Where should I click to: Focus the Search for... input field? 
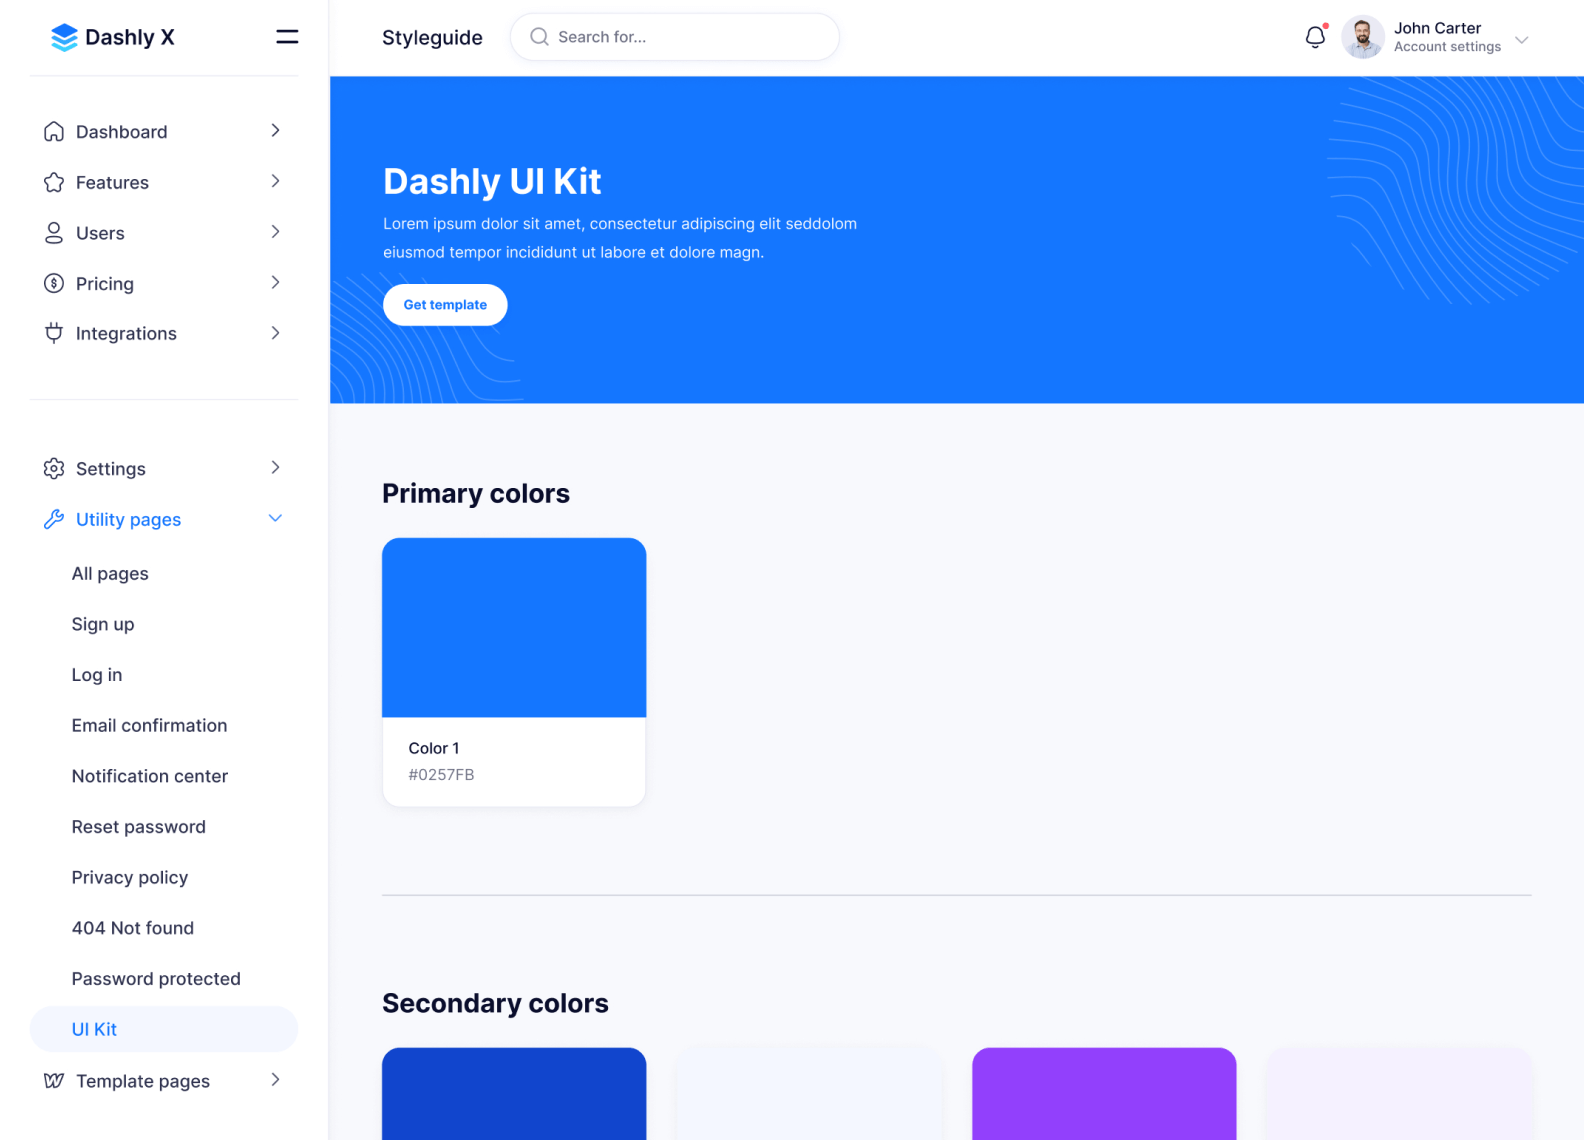(x=675, y=37)
